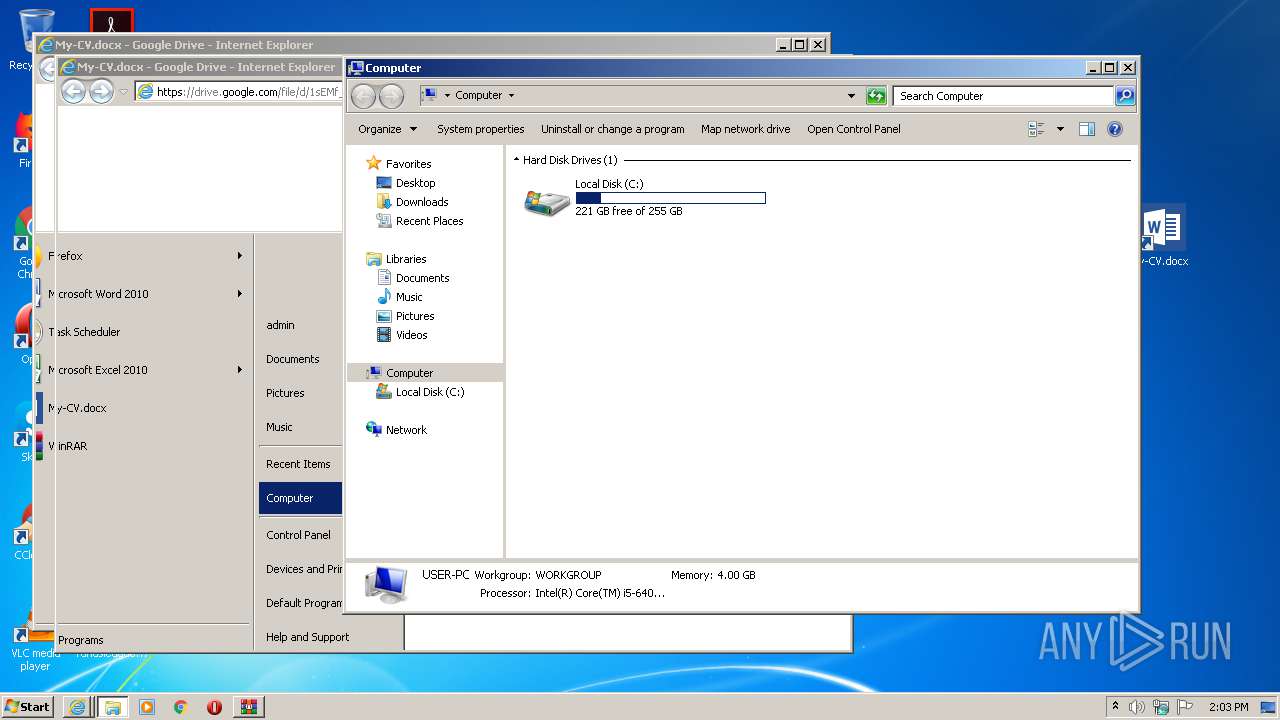Show hidden icons in system tray
Screen dimensions: 1280x720
click(1116, 707)
